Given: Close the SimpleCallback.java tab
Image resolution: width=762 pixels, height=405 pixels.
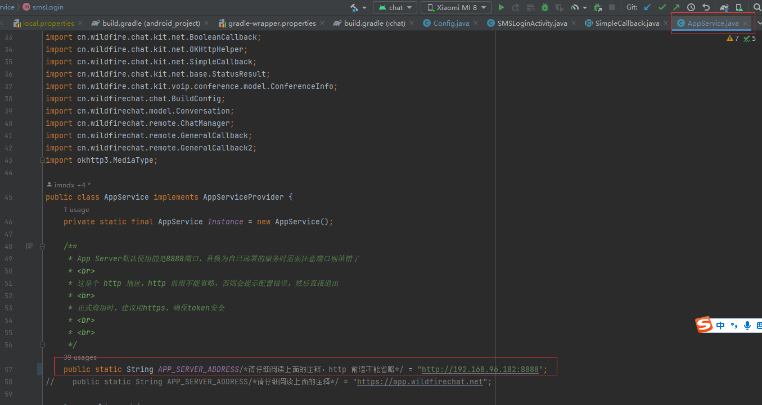Looking at the screenshot, I should point(665,23).
